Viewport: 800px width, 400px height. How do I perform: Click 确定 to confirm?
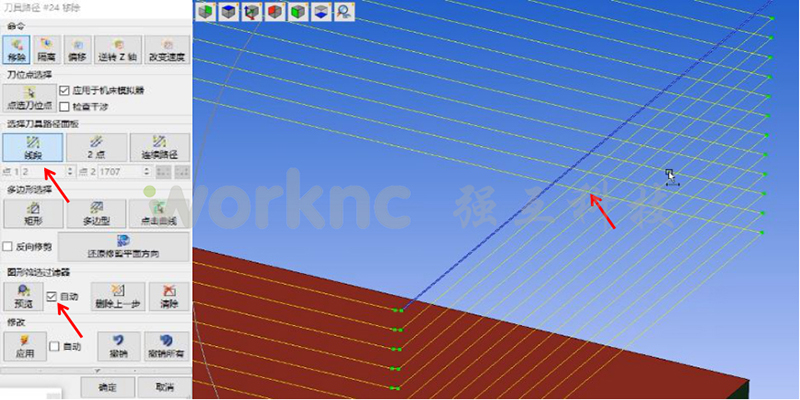click(108, 388)
